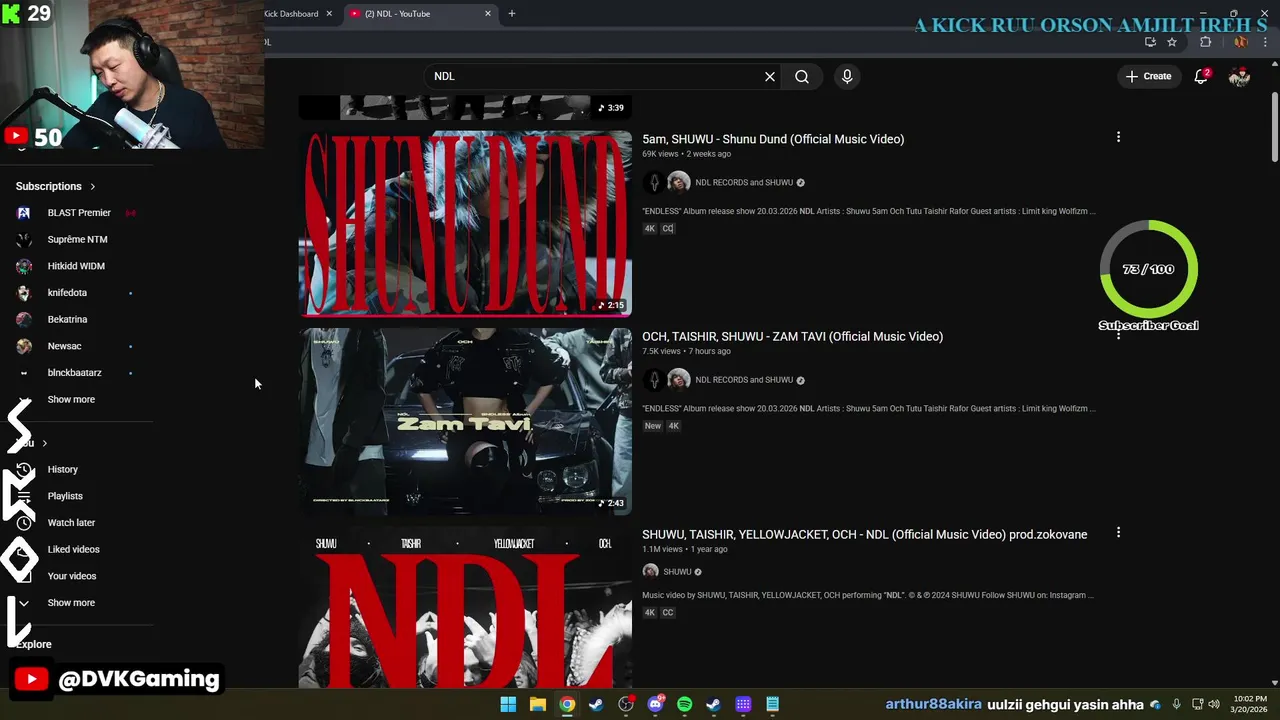Launch File Explorer from the taskbar

[538, 704]
